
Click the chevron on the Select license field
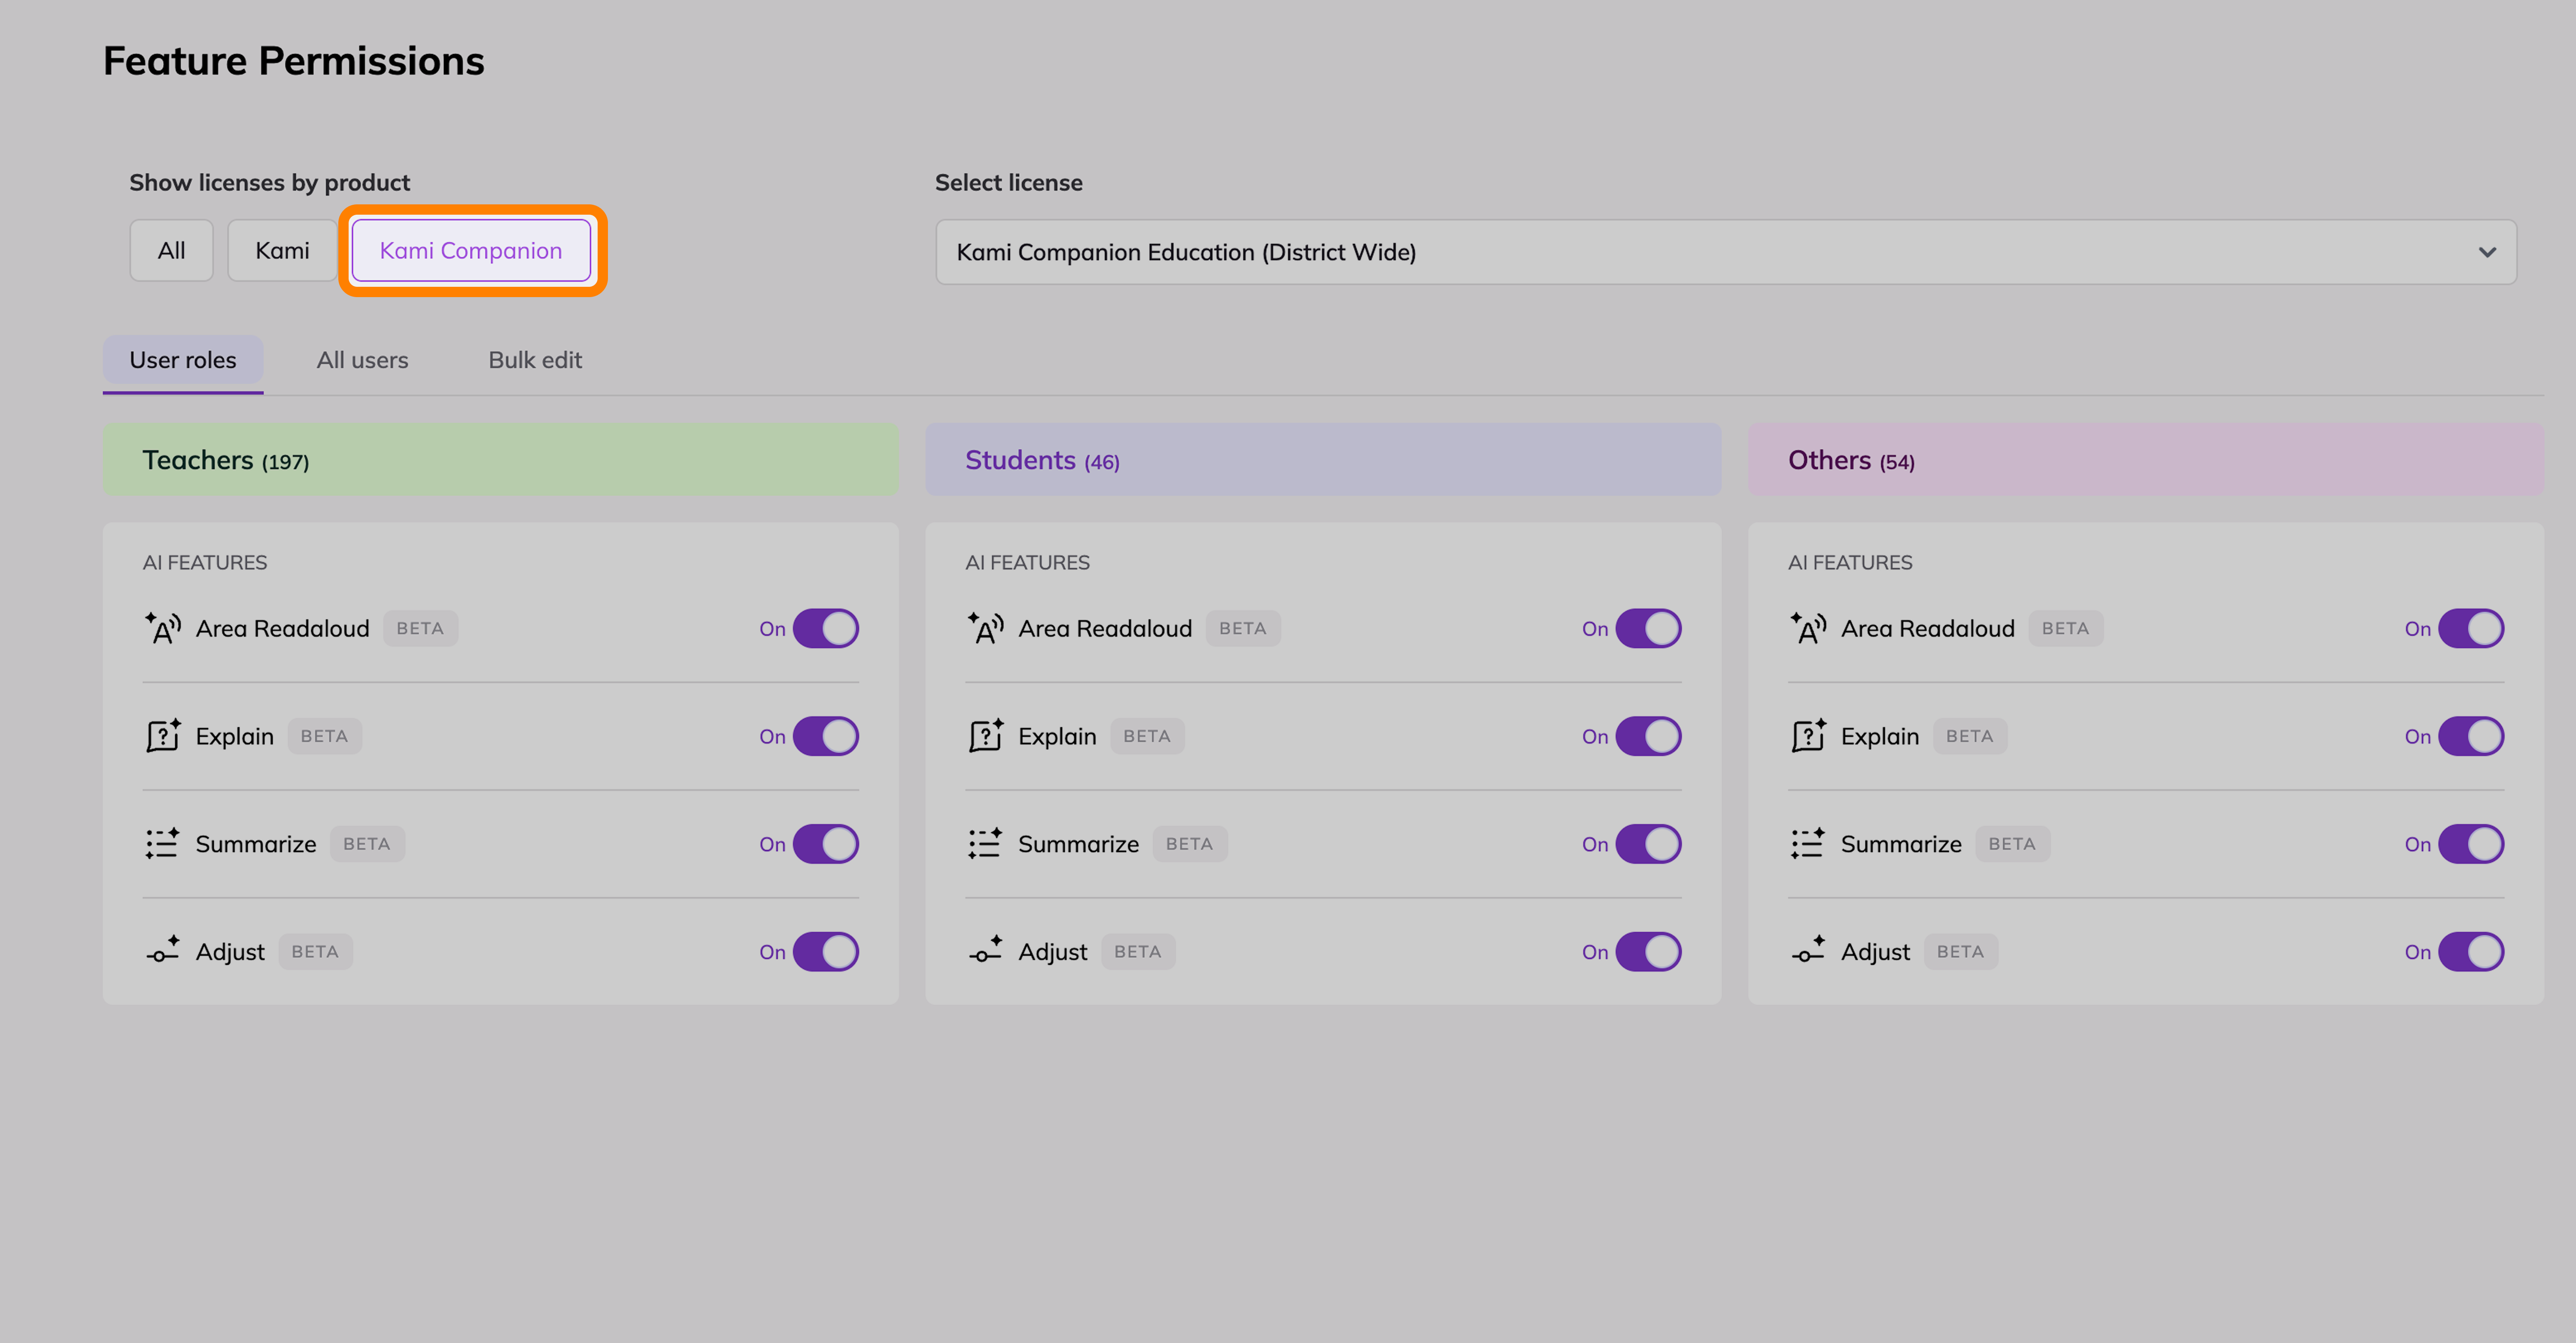2487,252
